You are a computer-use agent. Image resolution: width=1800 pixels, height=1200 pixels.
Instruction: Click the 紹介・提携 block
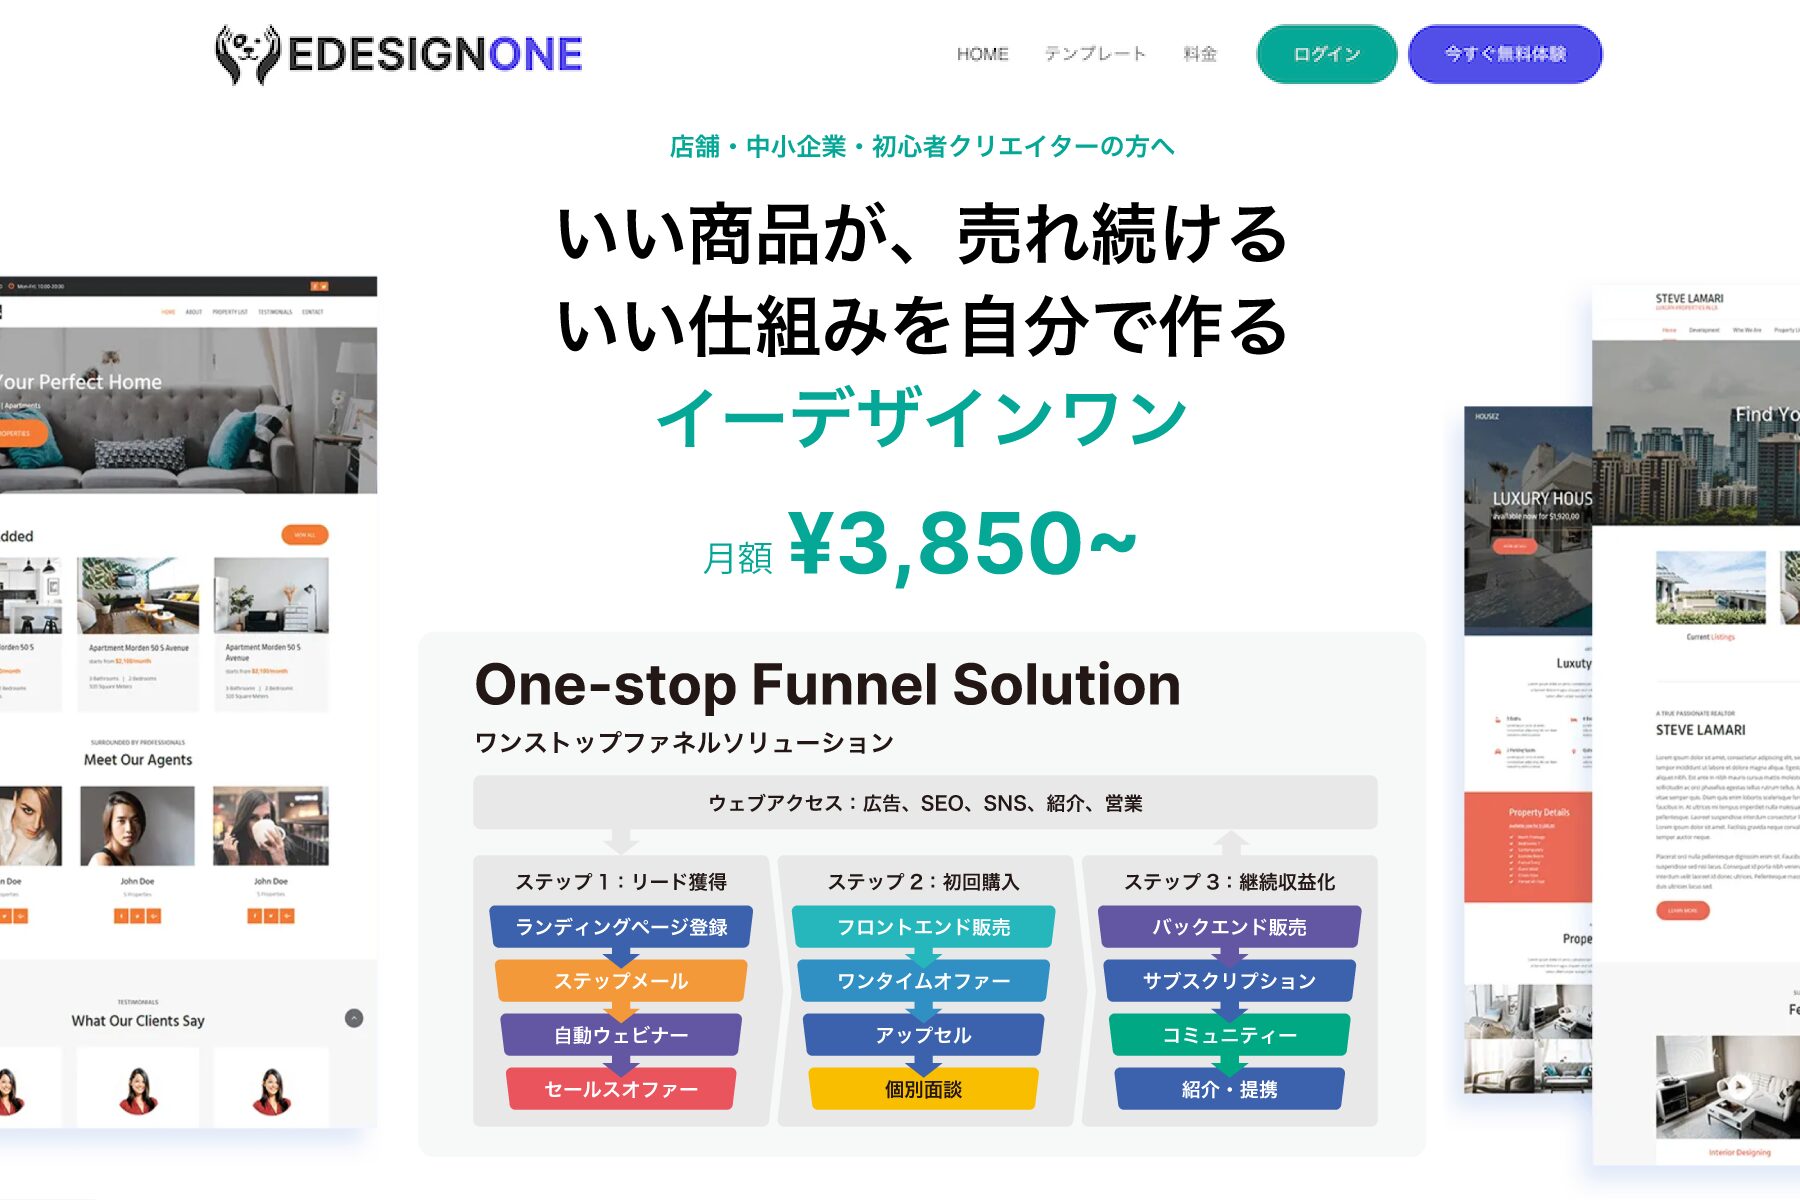pos(1229,1089)
